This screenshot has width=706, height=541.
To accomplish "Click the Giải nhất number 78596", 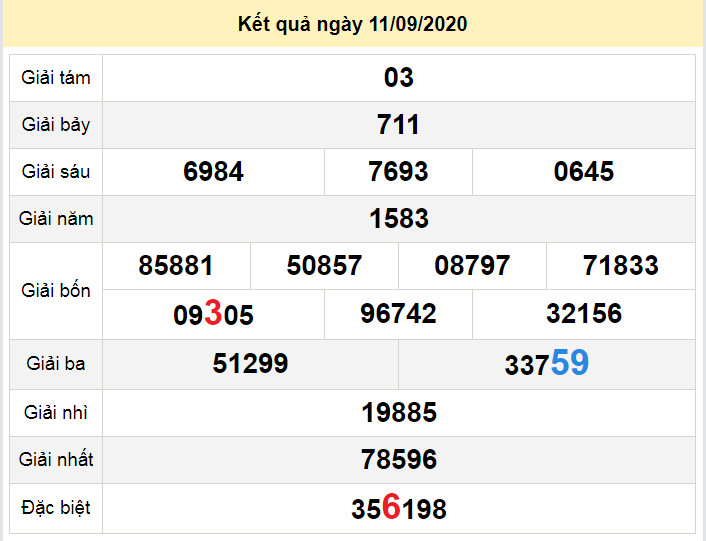I will (399, 460).
